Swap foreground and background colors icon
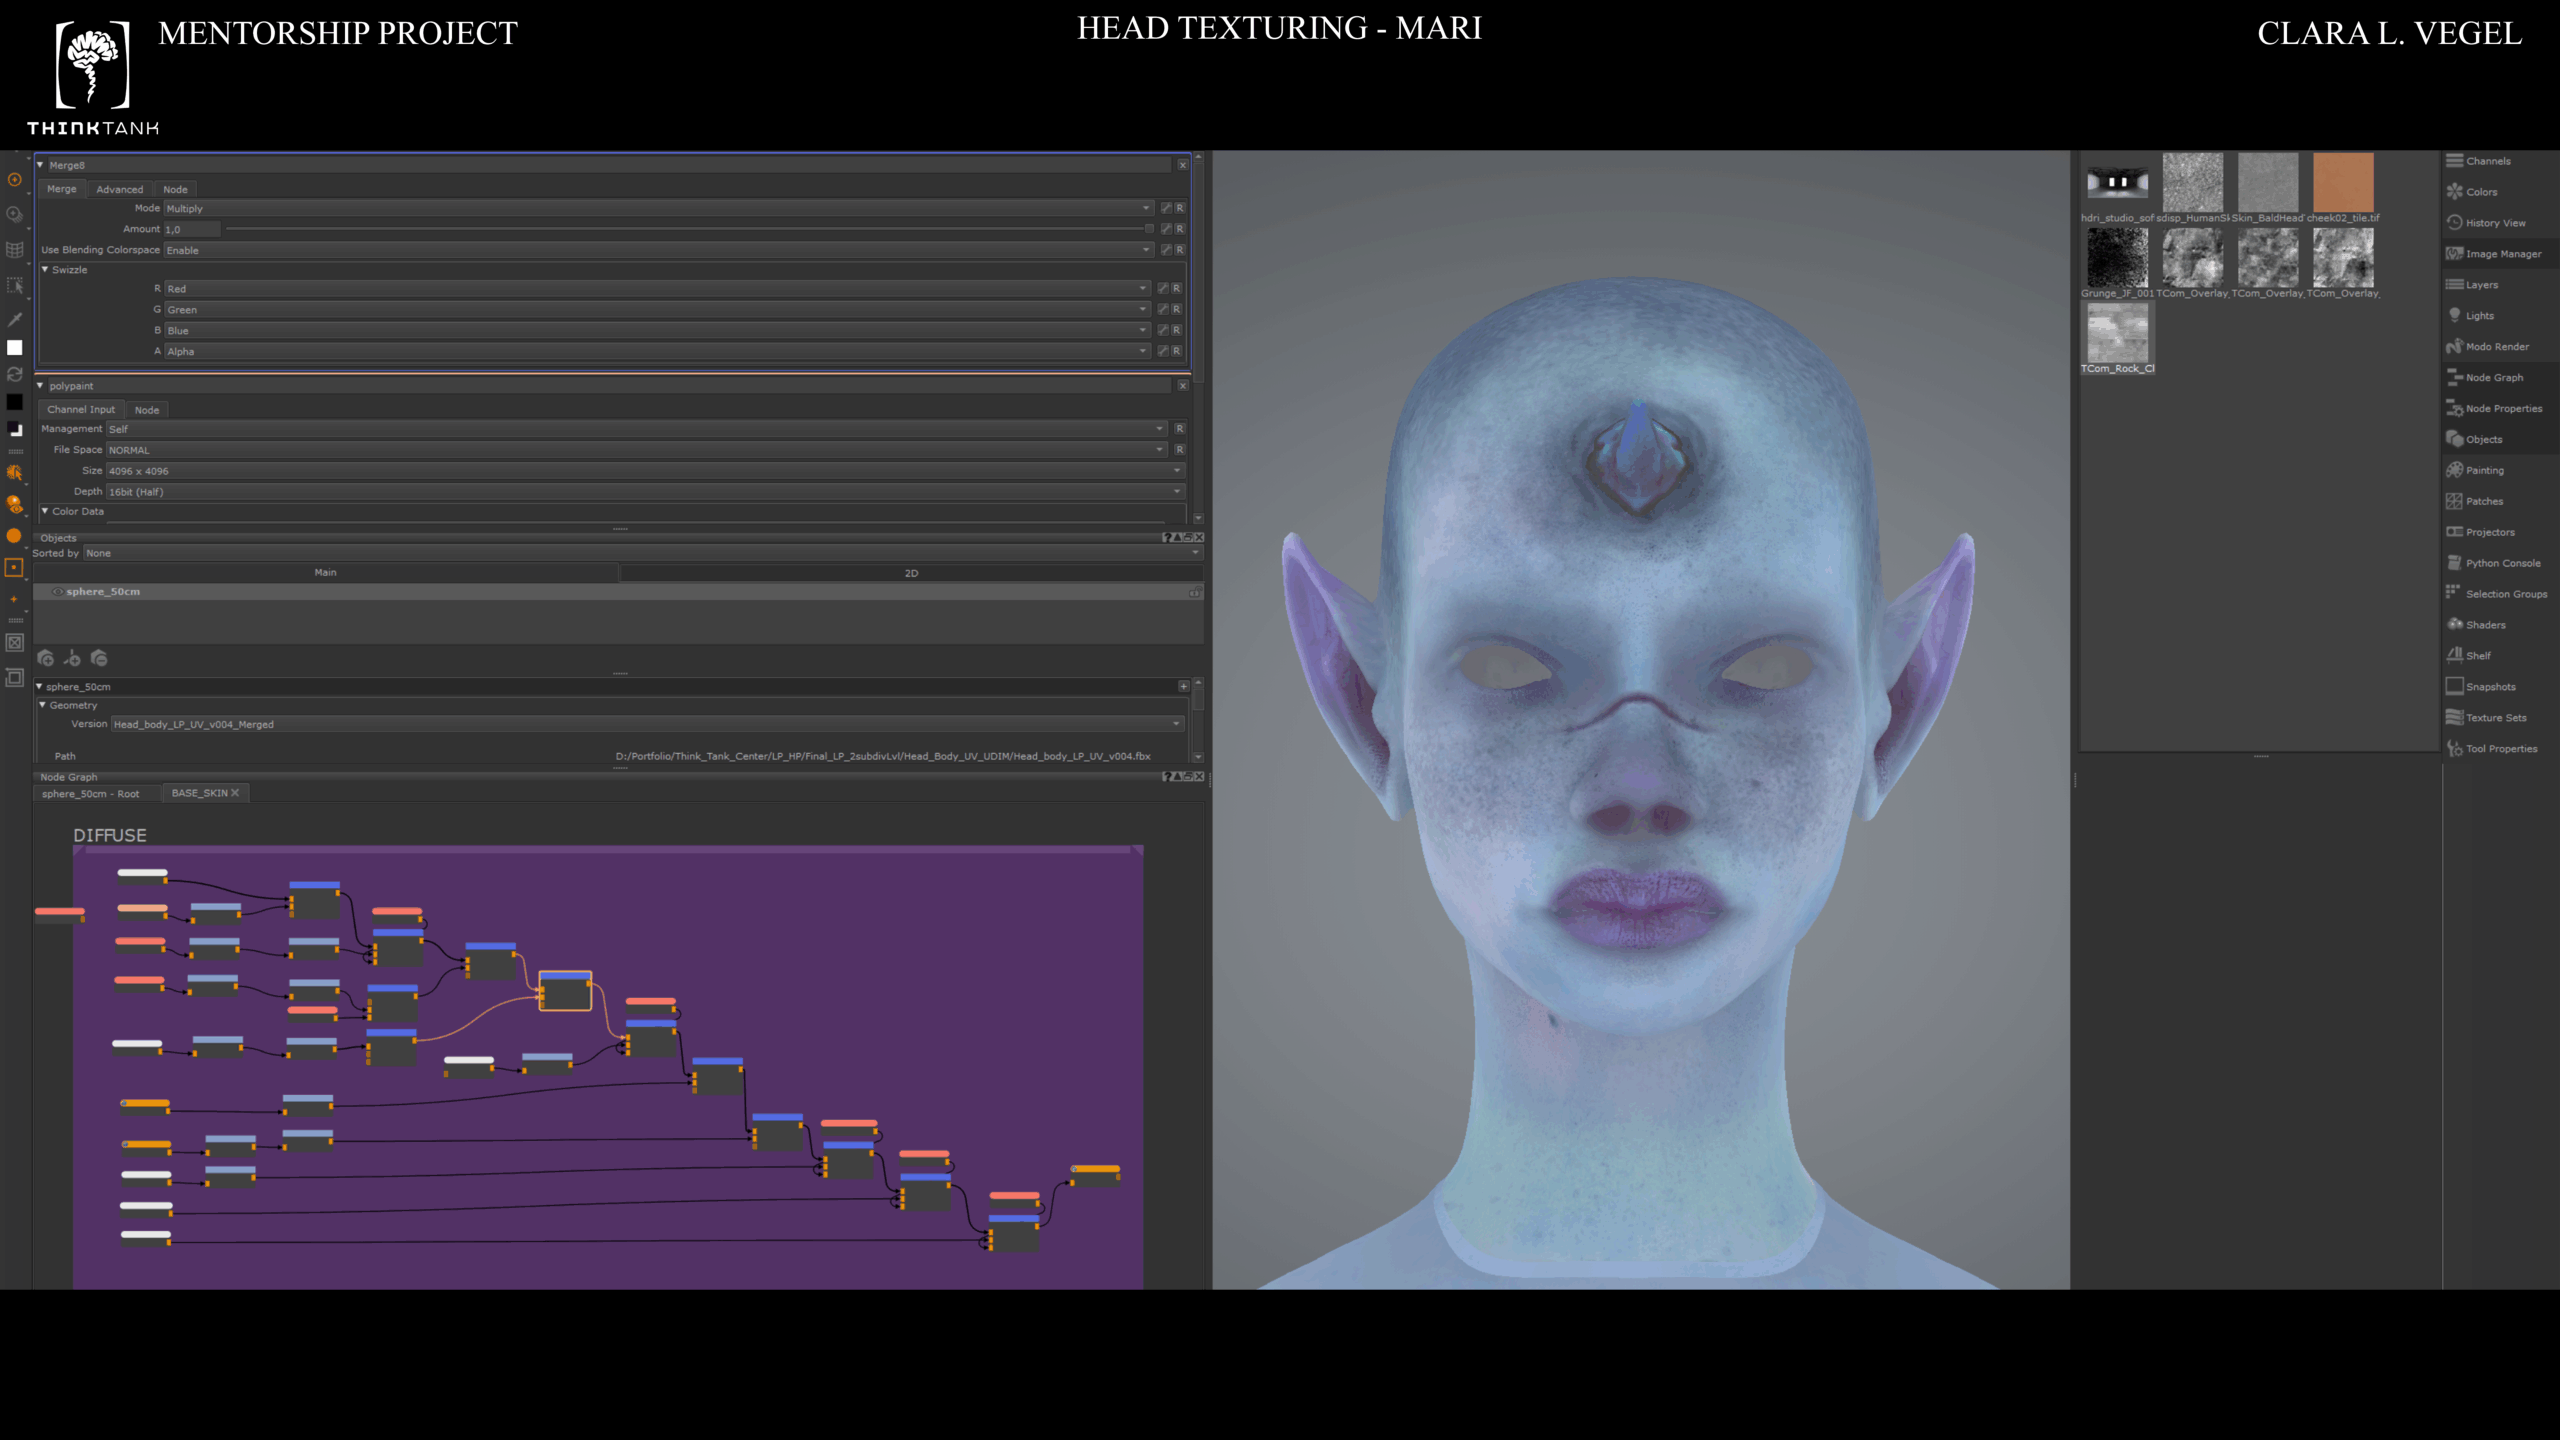This screenshot has width=2560, height=1440. pyautogui.click(x=14, y=374)
